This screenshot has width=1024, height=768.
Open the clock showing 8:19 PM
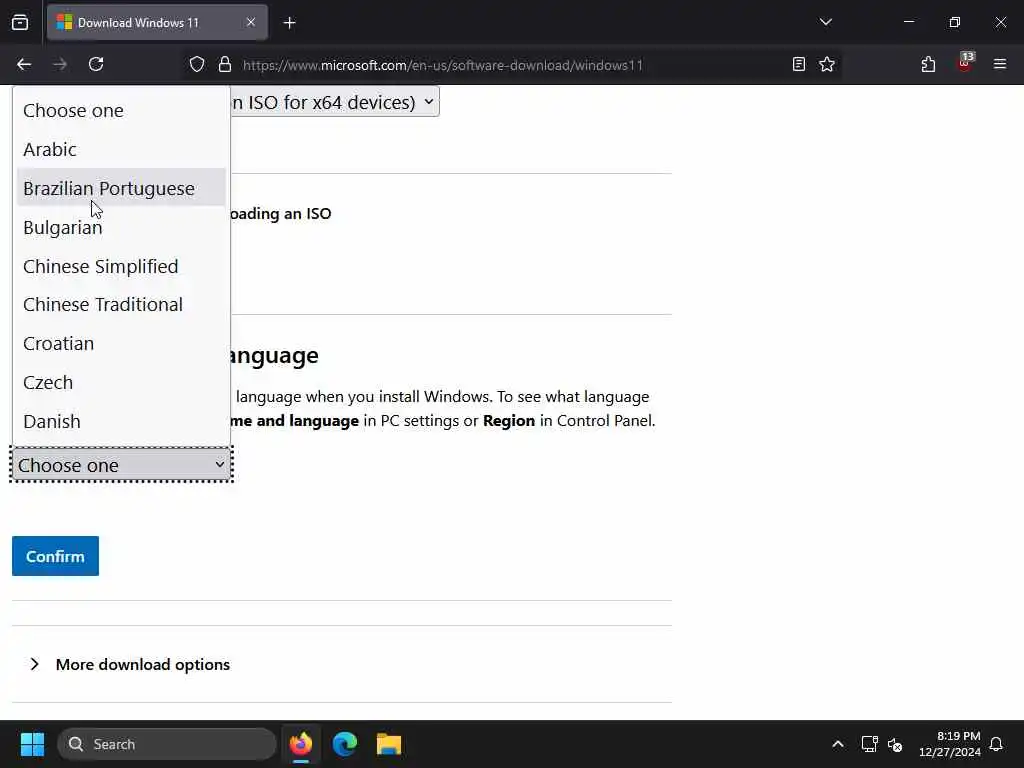tap(950, 744)
